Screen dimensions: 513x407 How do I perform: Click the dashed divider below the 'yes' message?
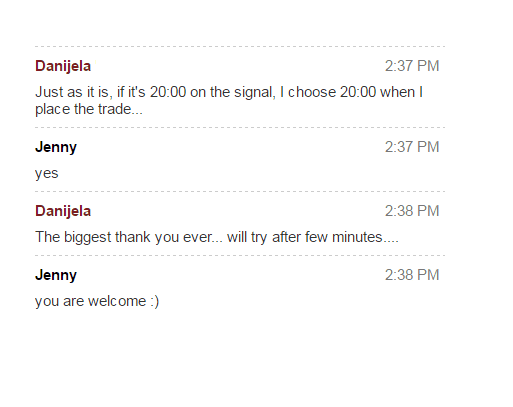click(x=240, y=191)
